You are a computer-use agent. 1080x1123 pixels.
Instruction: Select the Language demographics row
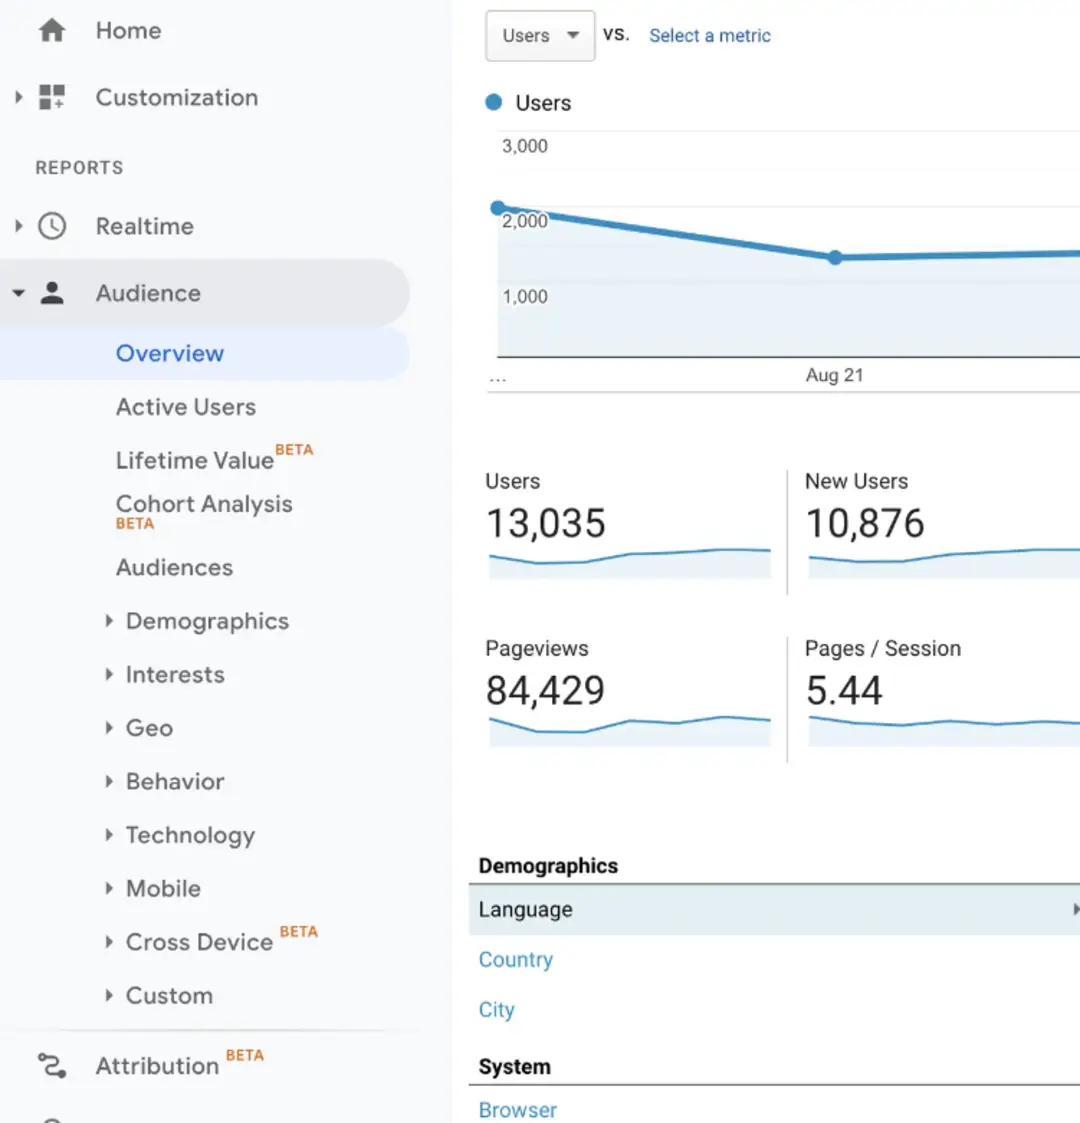point(774,910)
